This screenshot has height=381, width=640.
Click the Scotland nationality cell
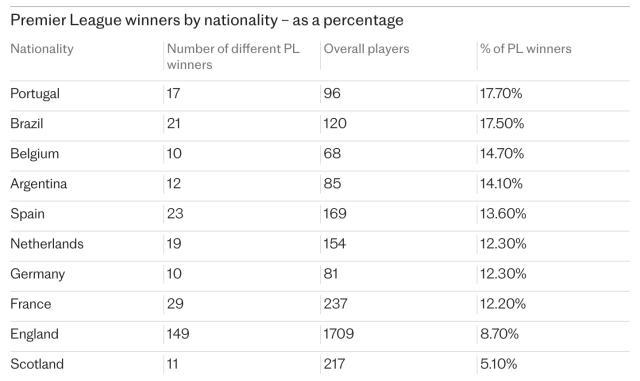tap(37, 364)
